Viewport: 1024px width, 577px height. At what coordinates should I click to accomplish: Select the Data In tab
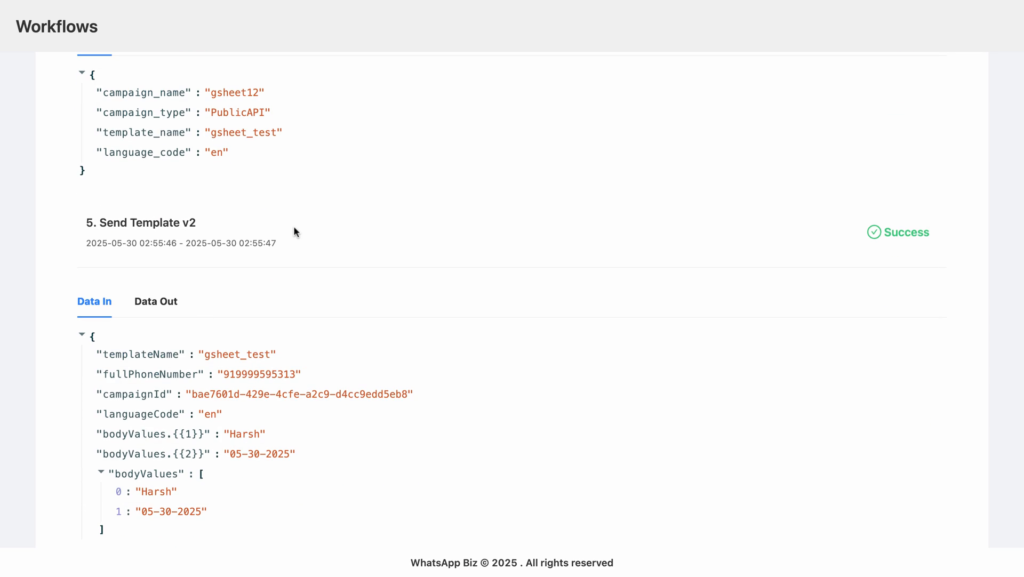click(x=94, y=302)
